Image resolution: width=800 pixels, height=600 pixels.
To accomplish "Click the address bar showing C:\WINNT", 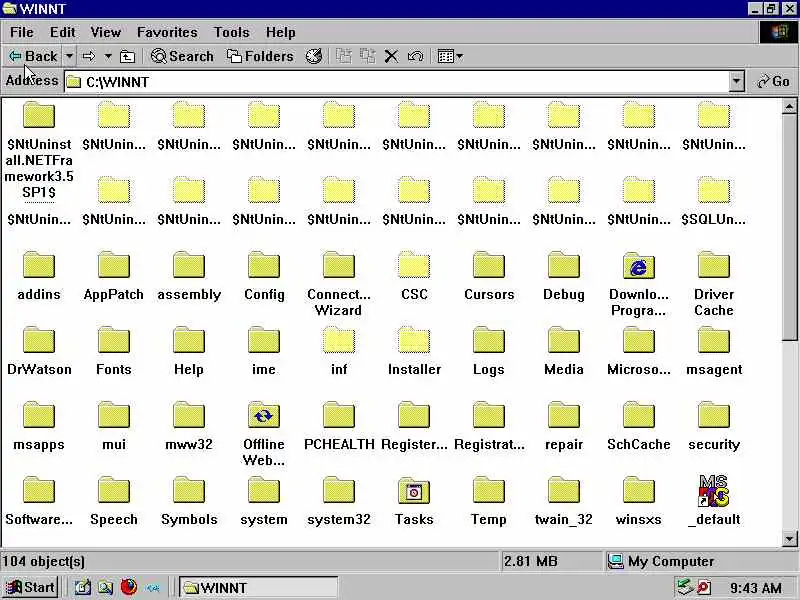I will (x=398, y=82).
